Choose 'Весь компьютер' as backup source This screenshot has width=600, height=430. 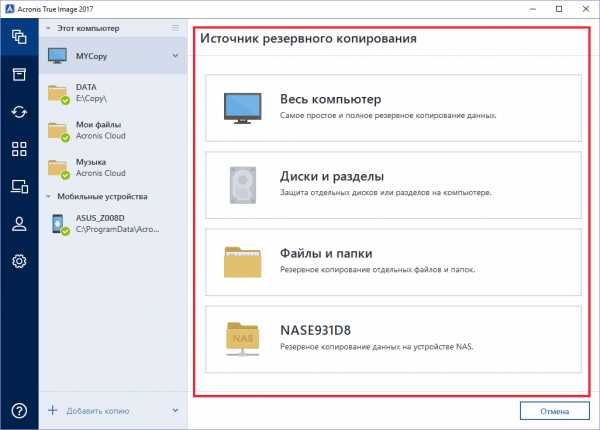[394, 107]
